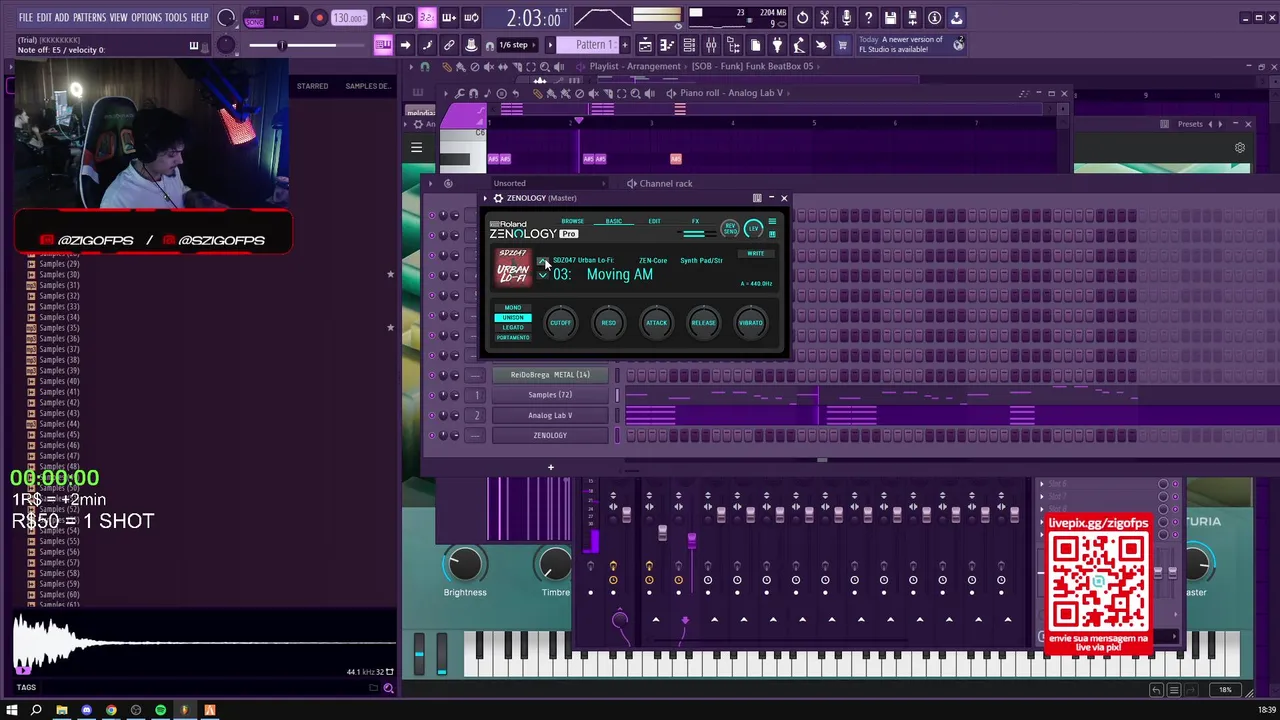Click the ZENOLOGY plugin gear icon

tap(498, 198)
